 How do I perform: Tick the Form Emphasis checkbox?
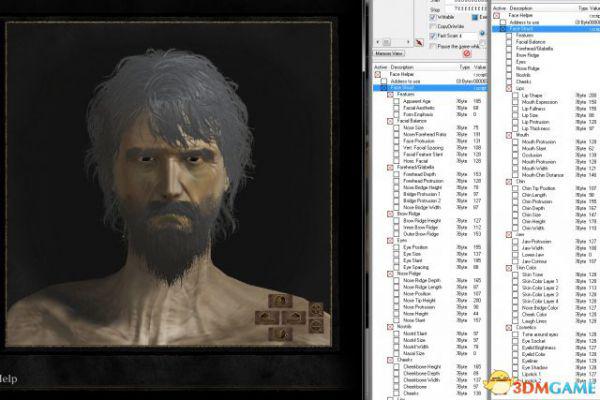[396, 114]
